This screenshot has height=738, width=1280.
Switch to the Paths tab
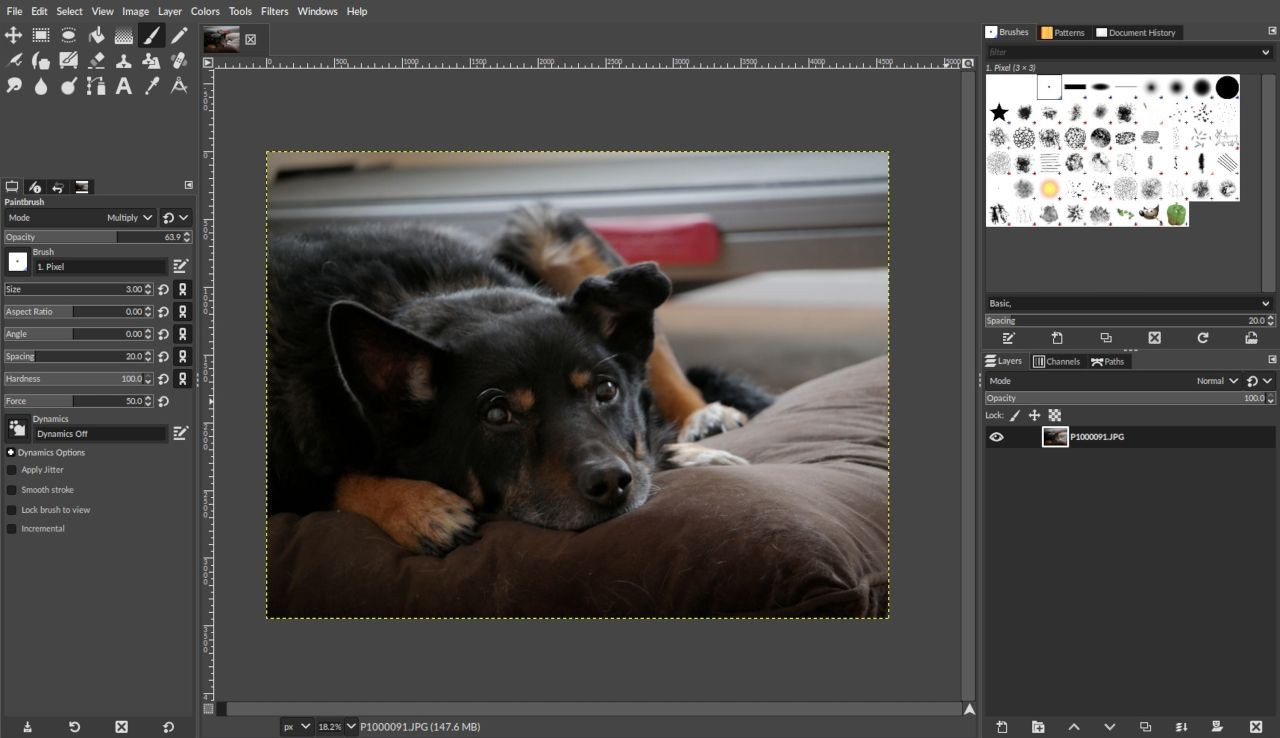pyautogui.click(x=1108, y=361)
